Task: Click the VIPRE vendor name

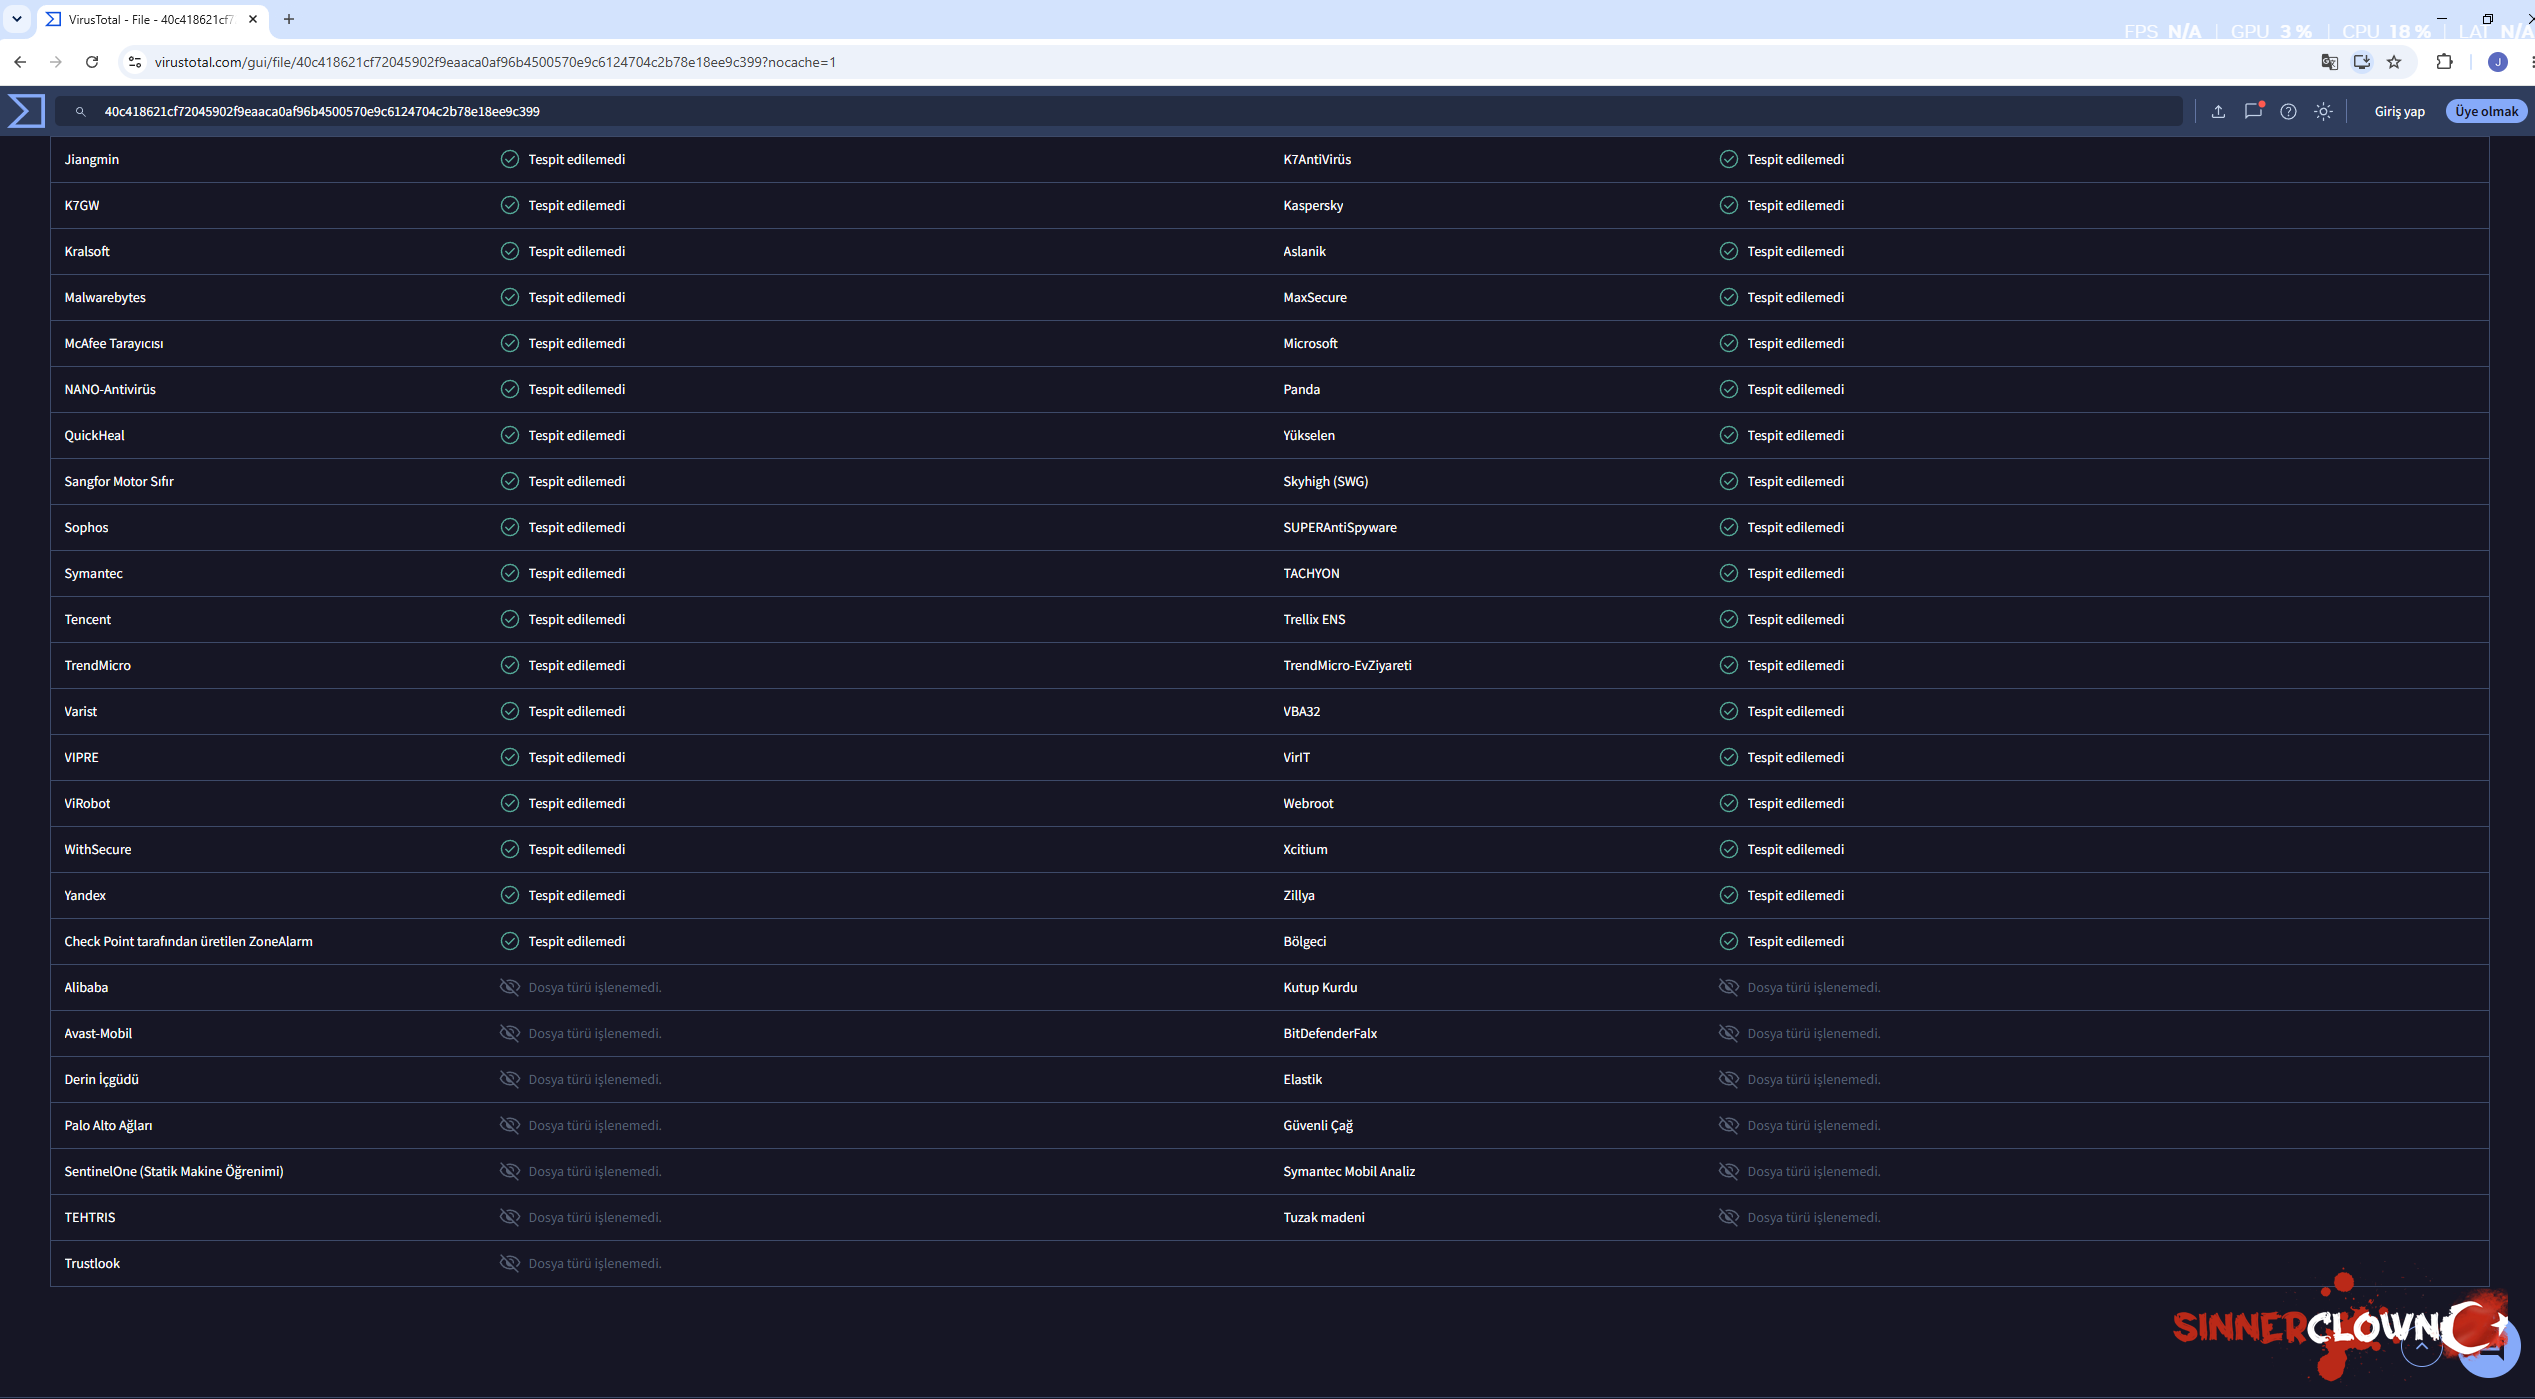Action: click(x=81, y=757)
